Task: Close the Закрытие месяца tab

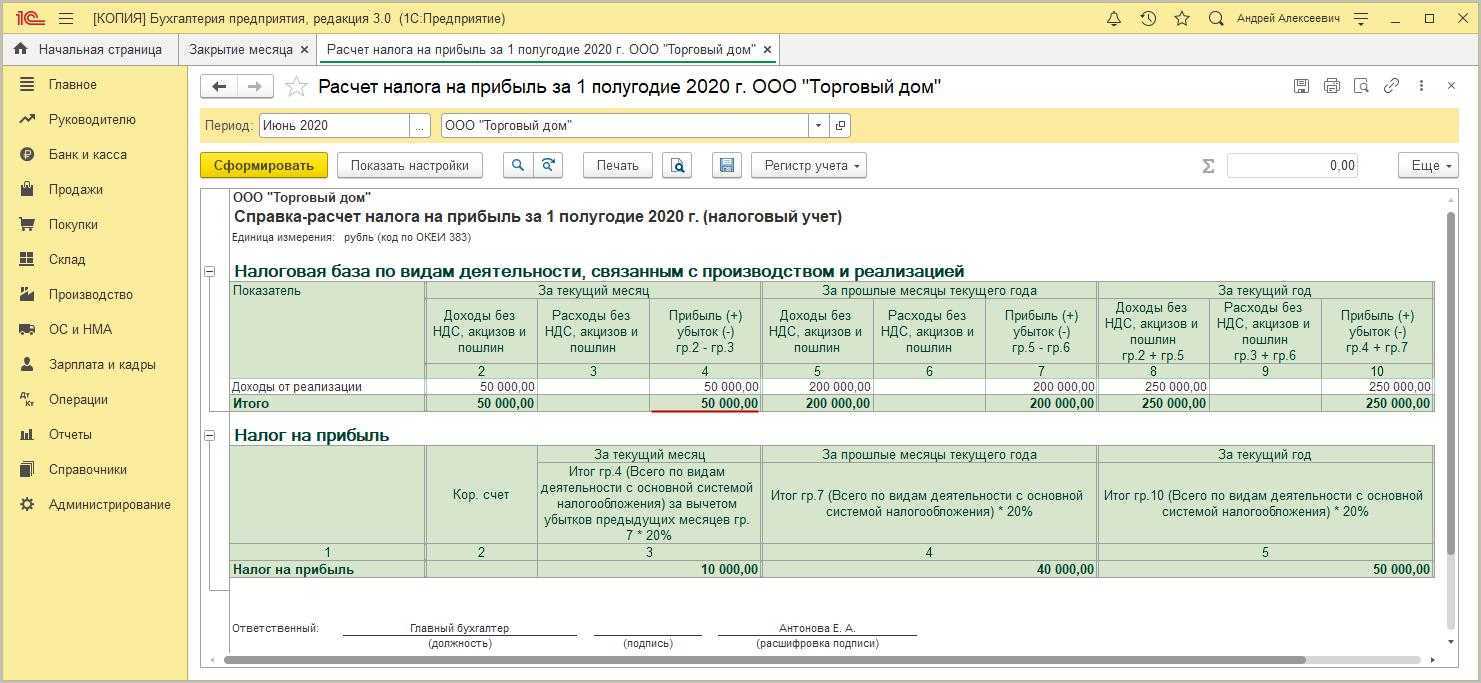Action: pyautogui.click(x=305, y=49)
